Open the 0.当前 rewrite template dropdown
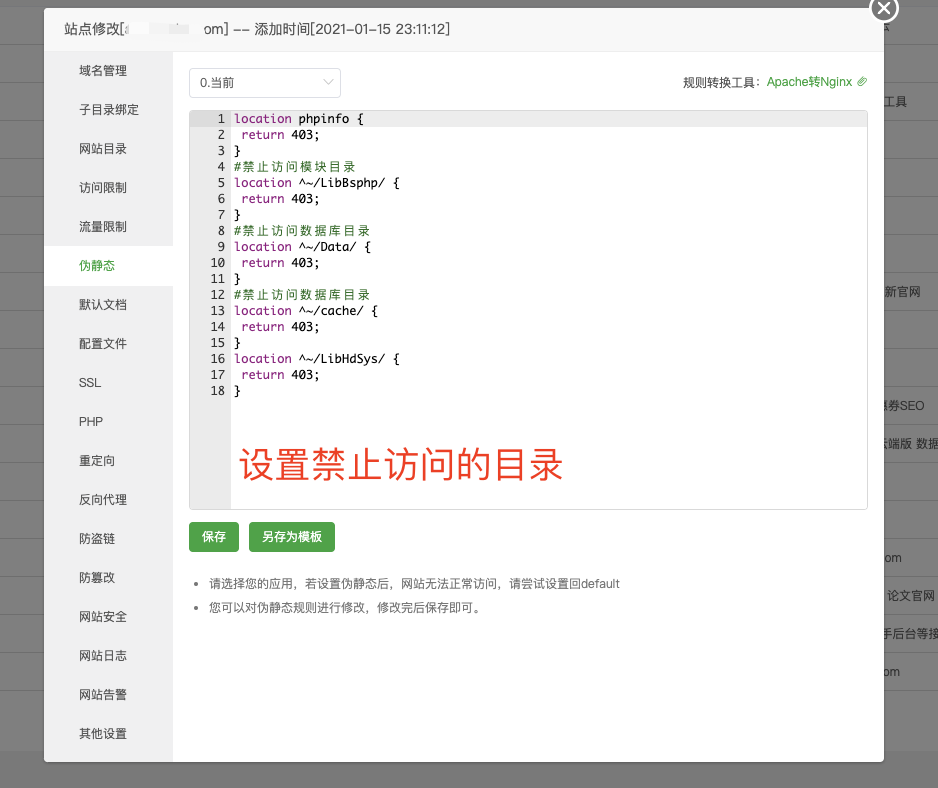 coord(265,83)
